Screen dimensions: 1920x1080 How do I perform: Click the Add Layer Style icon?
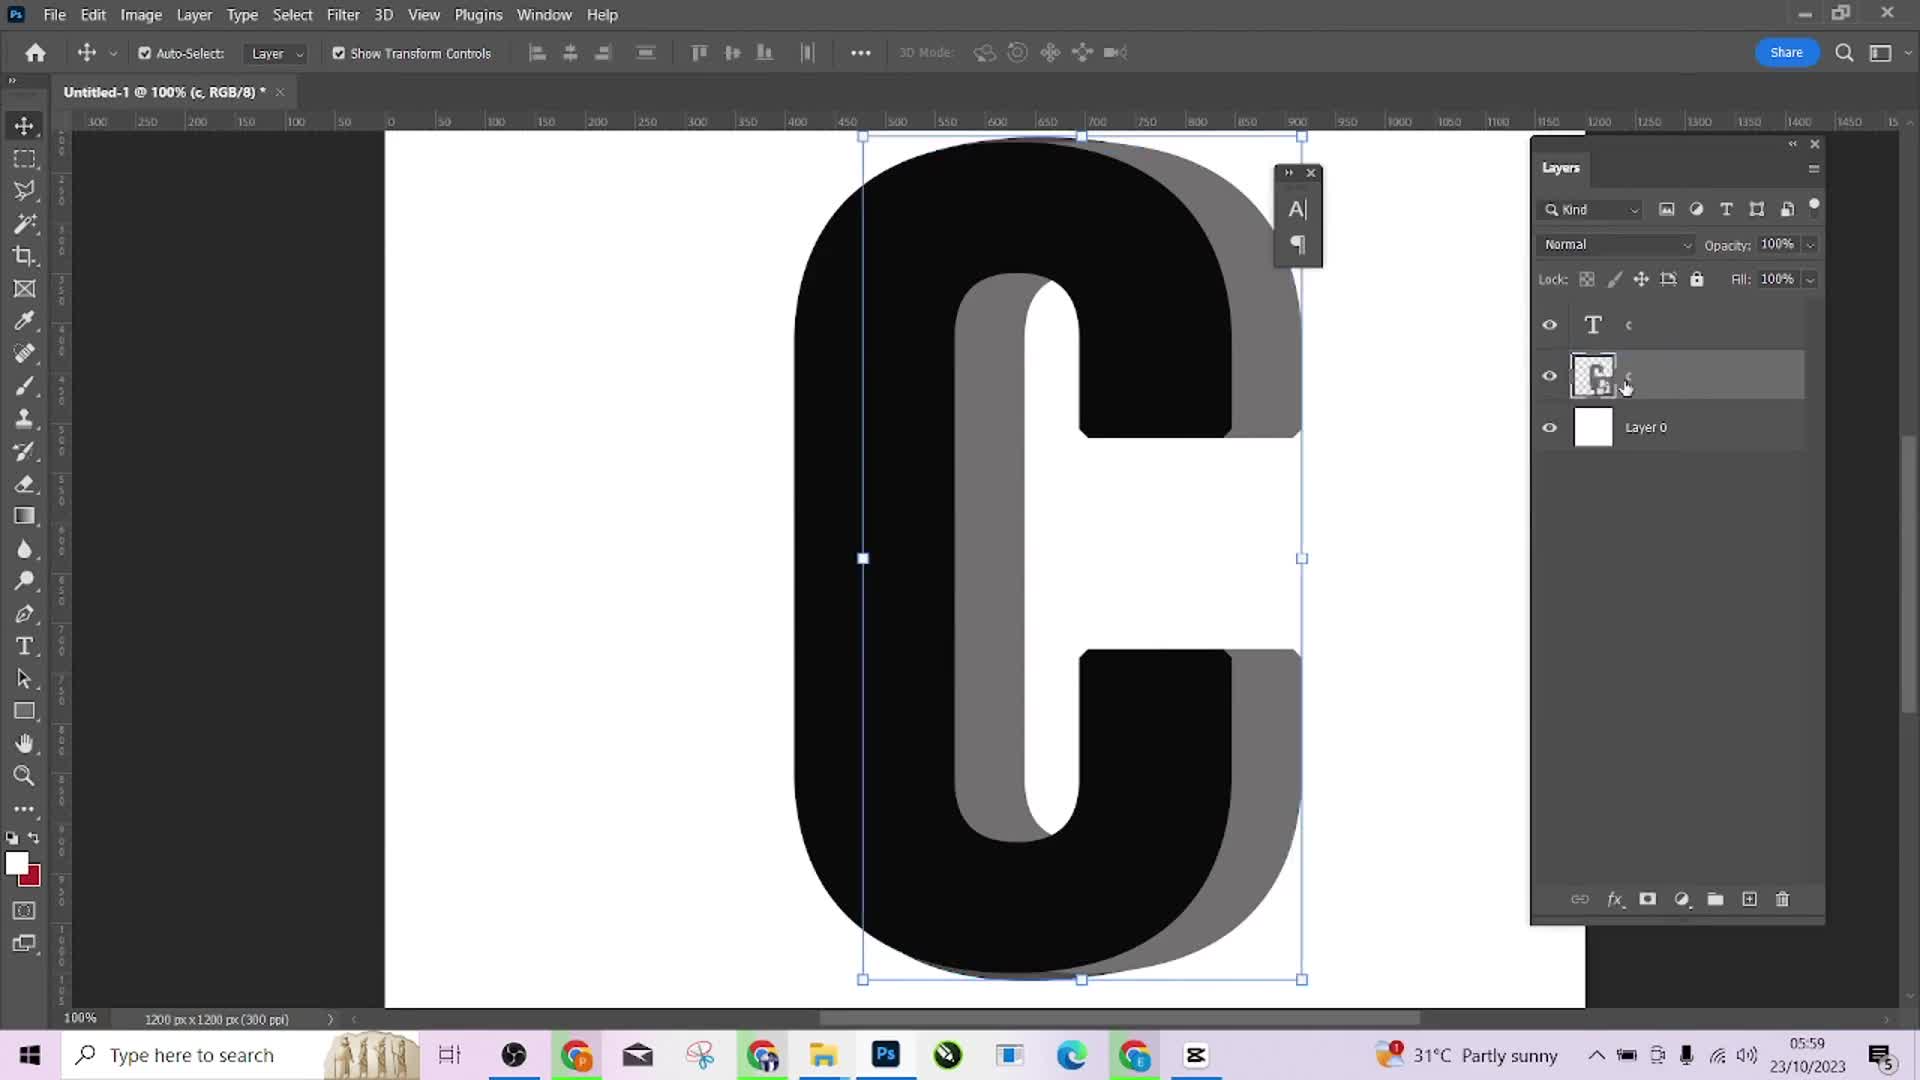point(1615,899)
